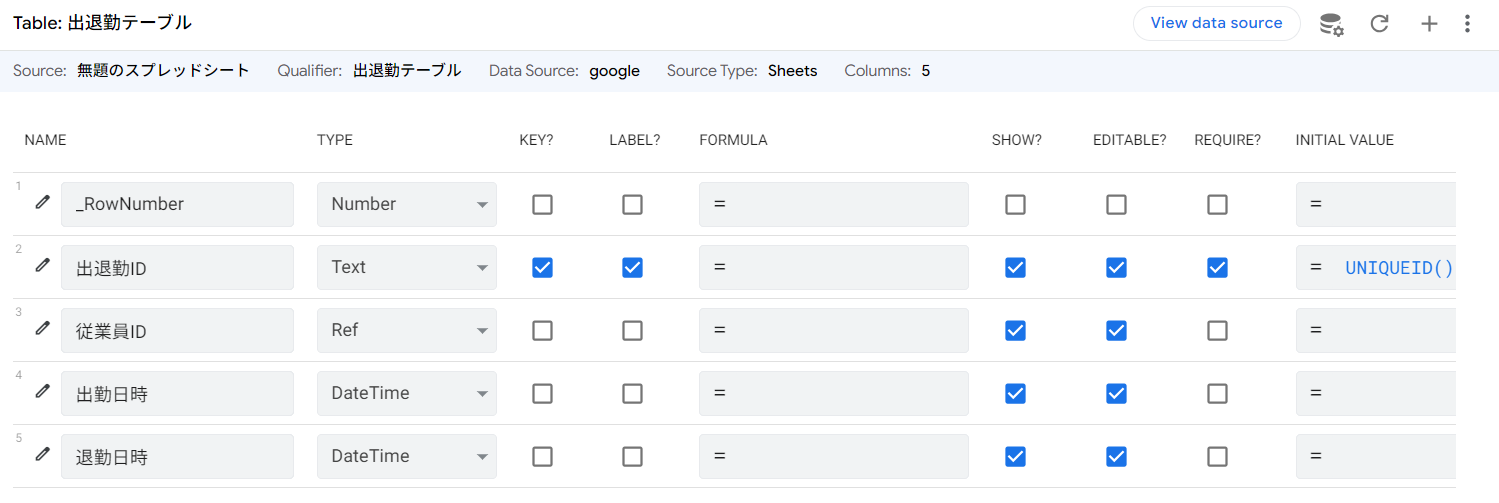Expand the DateTime type dropdown for 出勤日時
The width and height of the screenshot is (1499, 503).
tap(406, 393)
